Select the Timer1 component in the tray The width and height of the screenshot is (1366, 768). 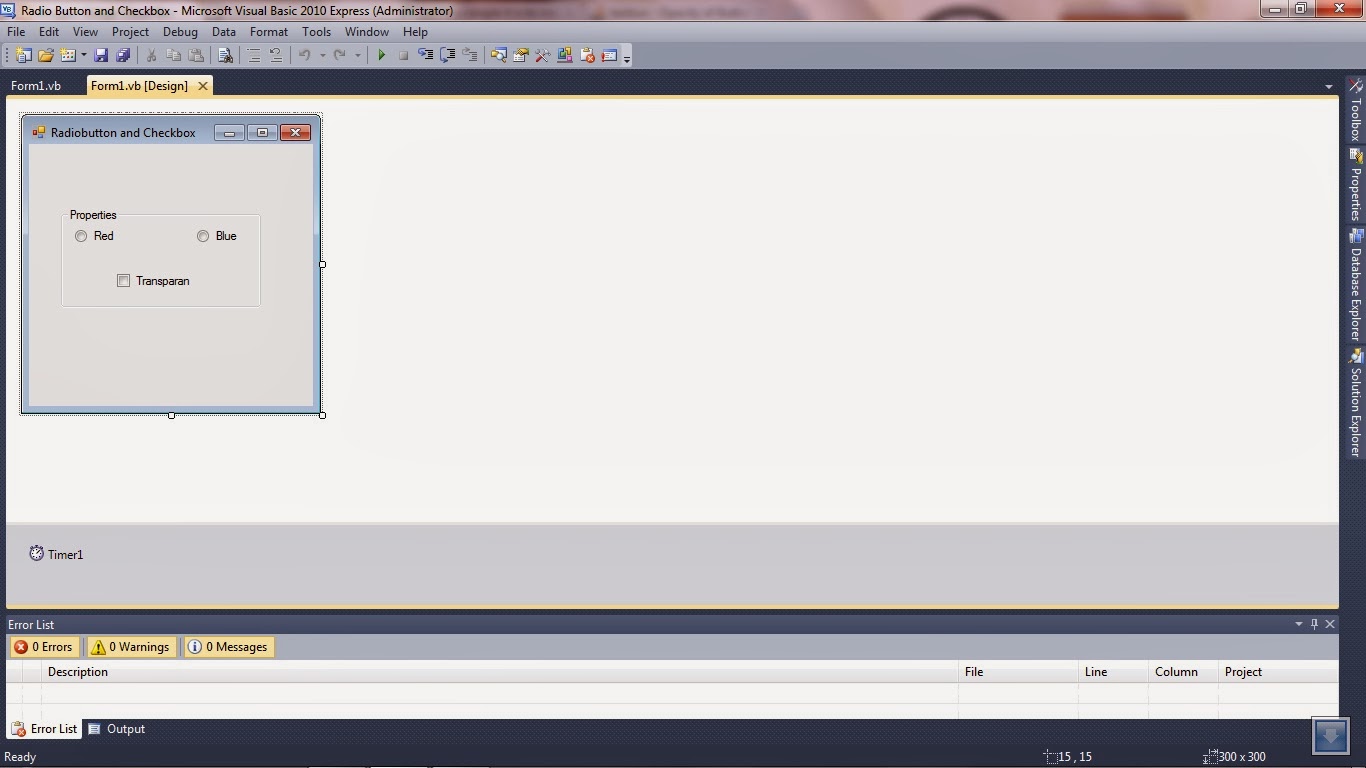coord(56,554)
